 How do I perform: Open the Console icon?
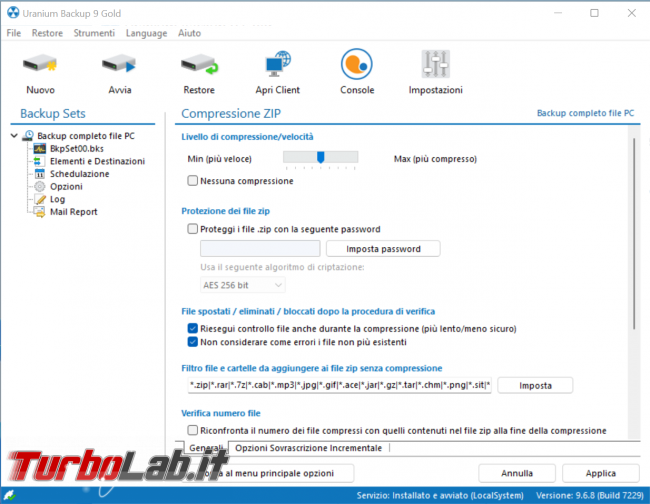pos(357,64)
